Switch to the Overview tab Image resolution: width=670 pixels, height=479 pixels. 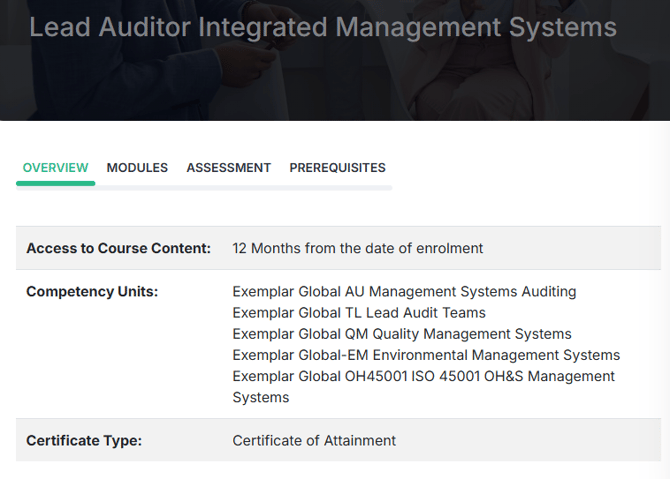56,168
